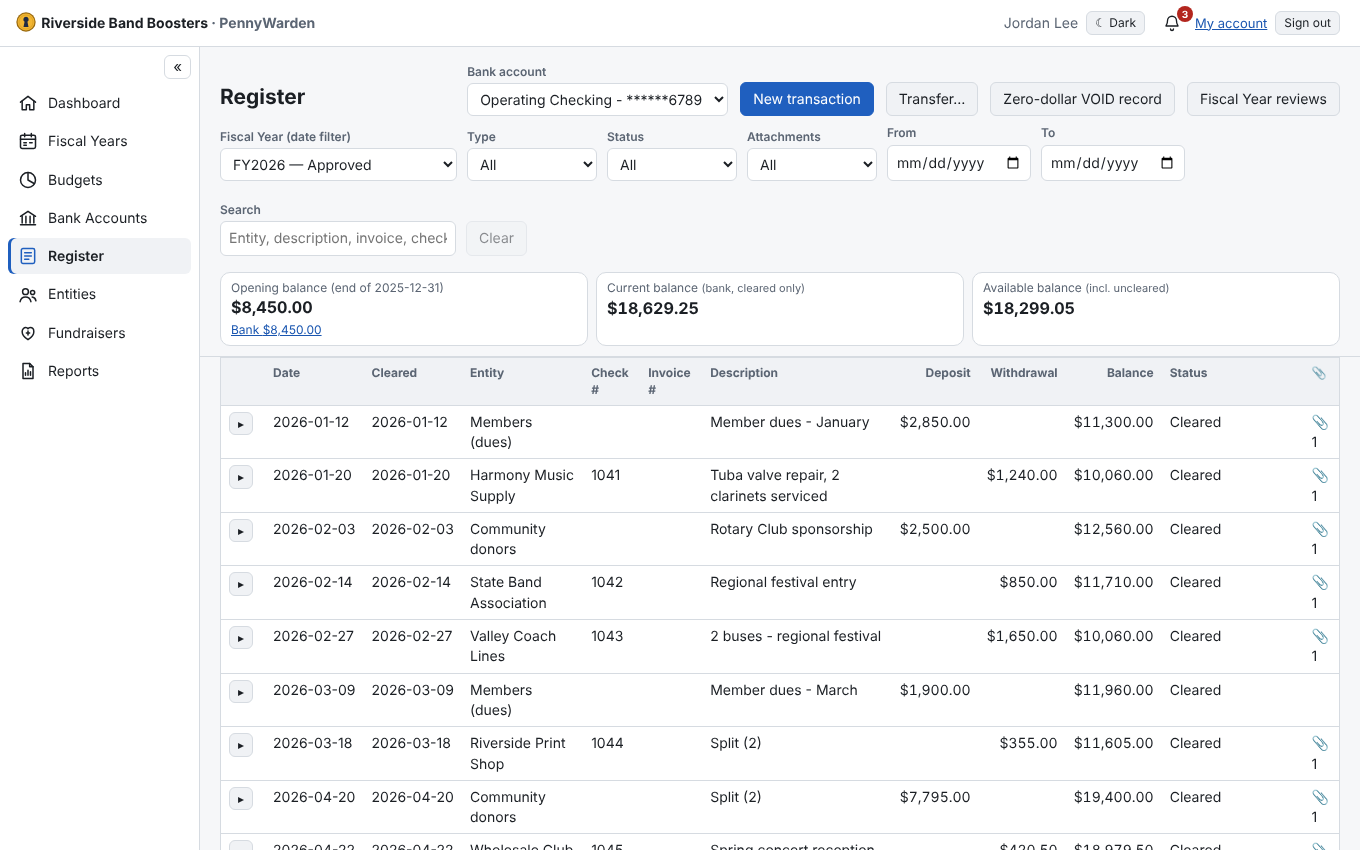This screenshot has width=1360, height=850.
Task: Open attachment paperclip for Regional festival entry
Action: (x=1320, y=582)
